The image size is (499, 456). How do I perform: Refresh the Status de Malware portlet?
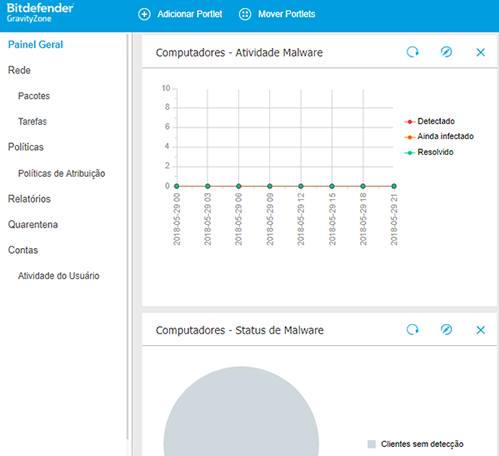(413, 330)
